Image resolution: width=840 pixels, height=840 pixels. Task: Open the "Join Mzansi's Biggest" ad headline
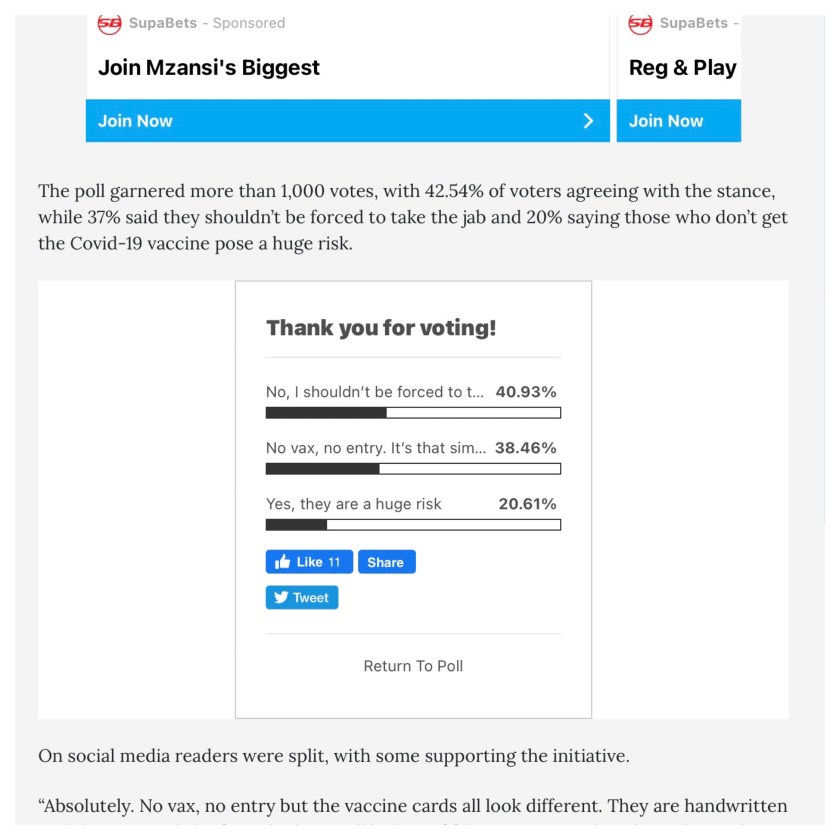pos(209,68)
